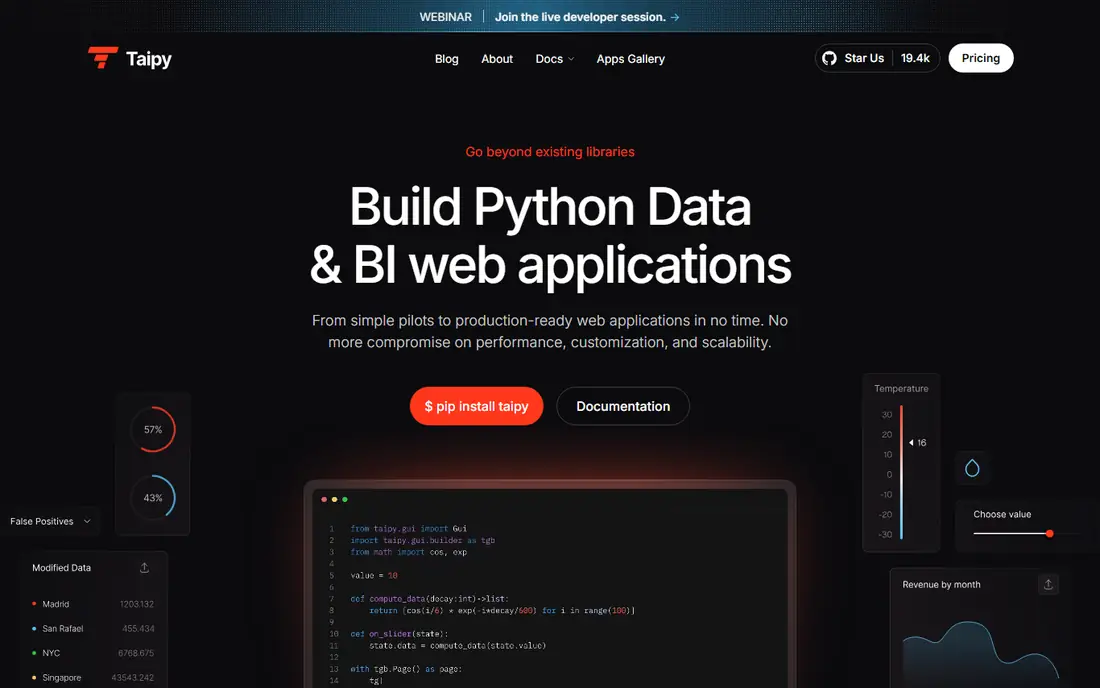
Task: Go to the About page
Action: [497, 59]
